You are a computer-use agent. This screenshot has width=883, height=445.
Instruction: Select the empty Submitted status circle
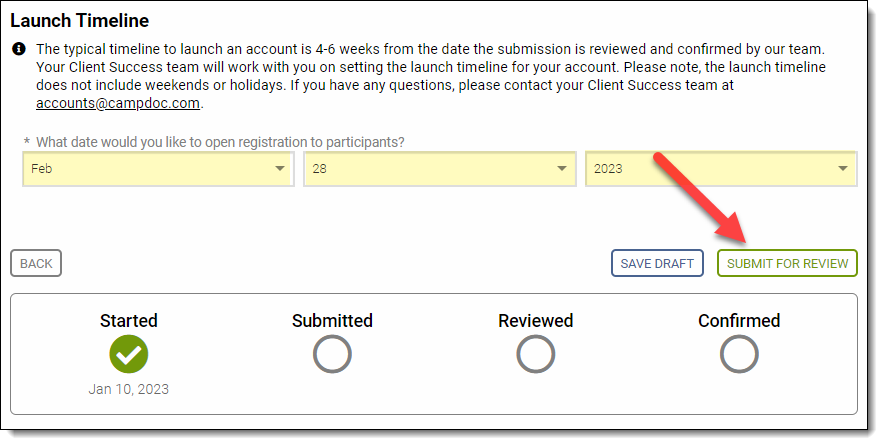pos(332,354)
